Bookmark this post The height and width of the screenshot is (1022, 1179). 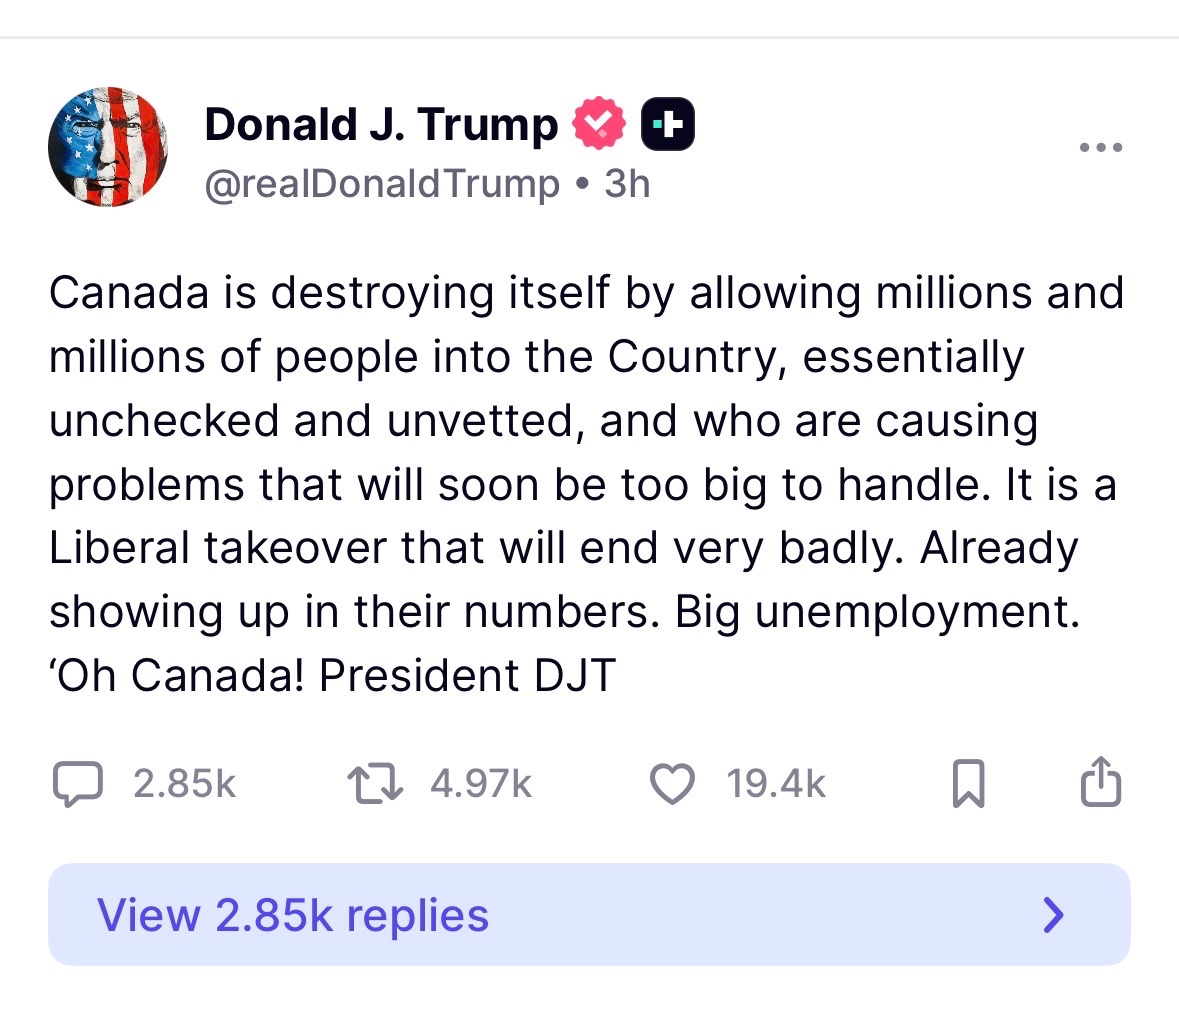968,784
